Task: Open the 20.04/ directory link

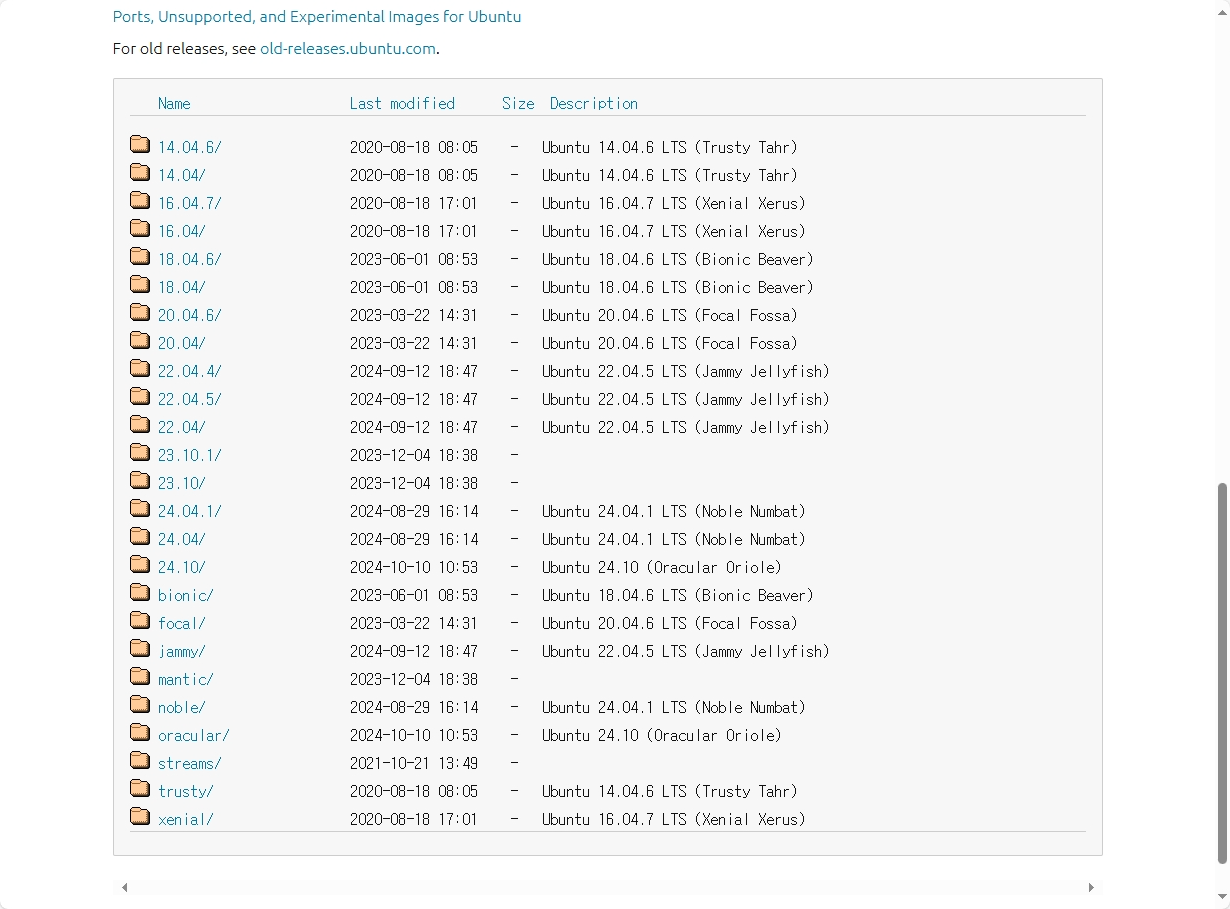Action: pos(182,343)
